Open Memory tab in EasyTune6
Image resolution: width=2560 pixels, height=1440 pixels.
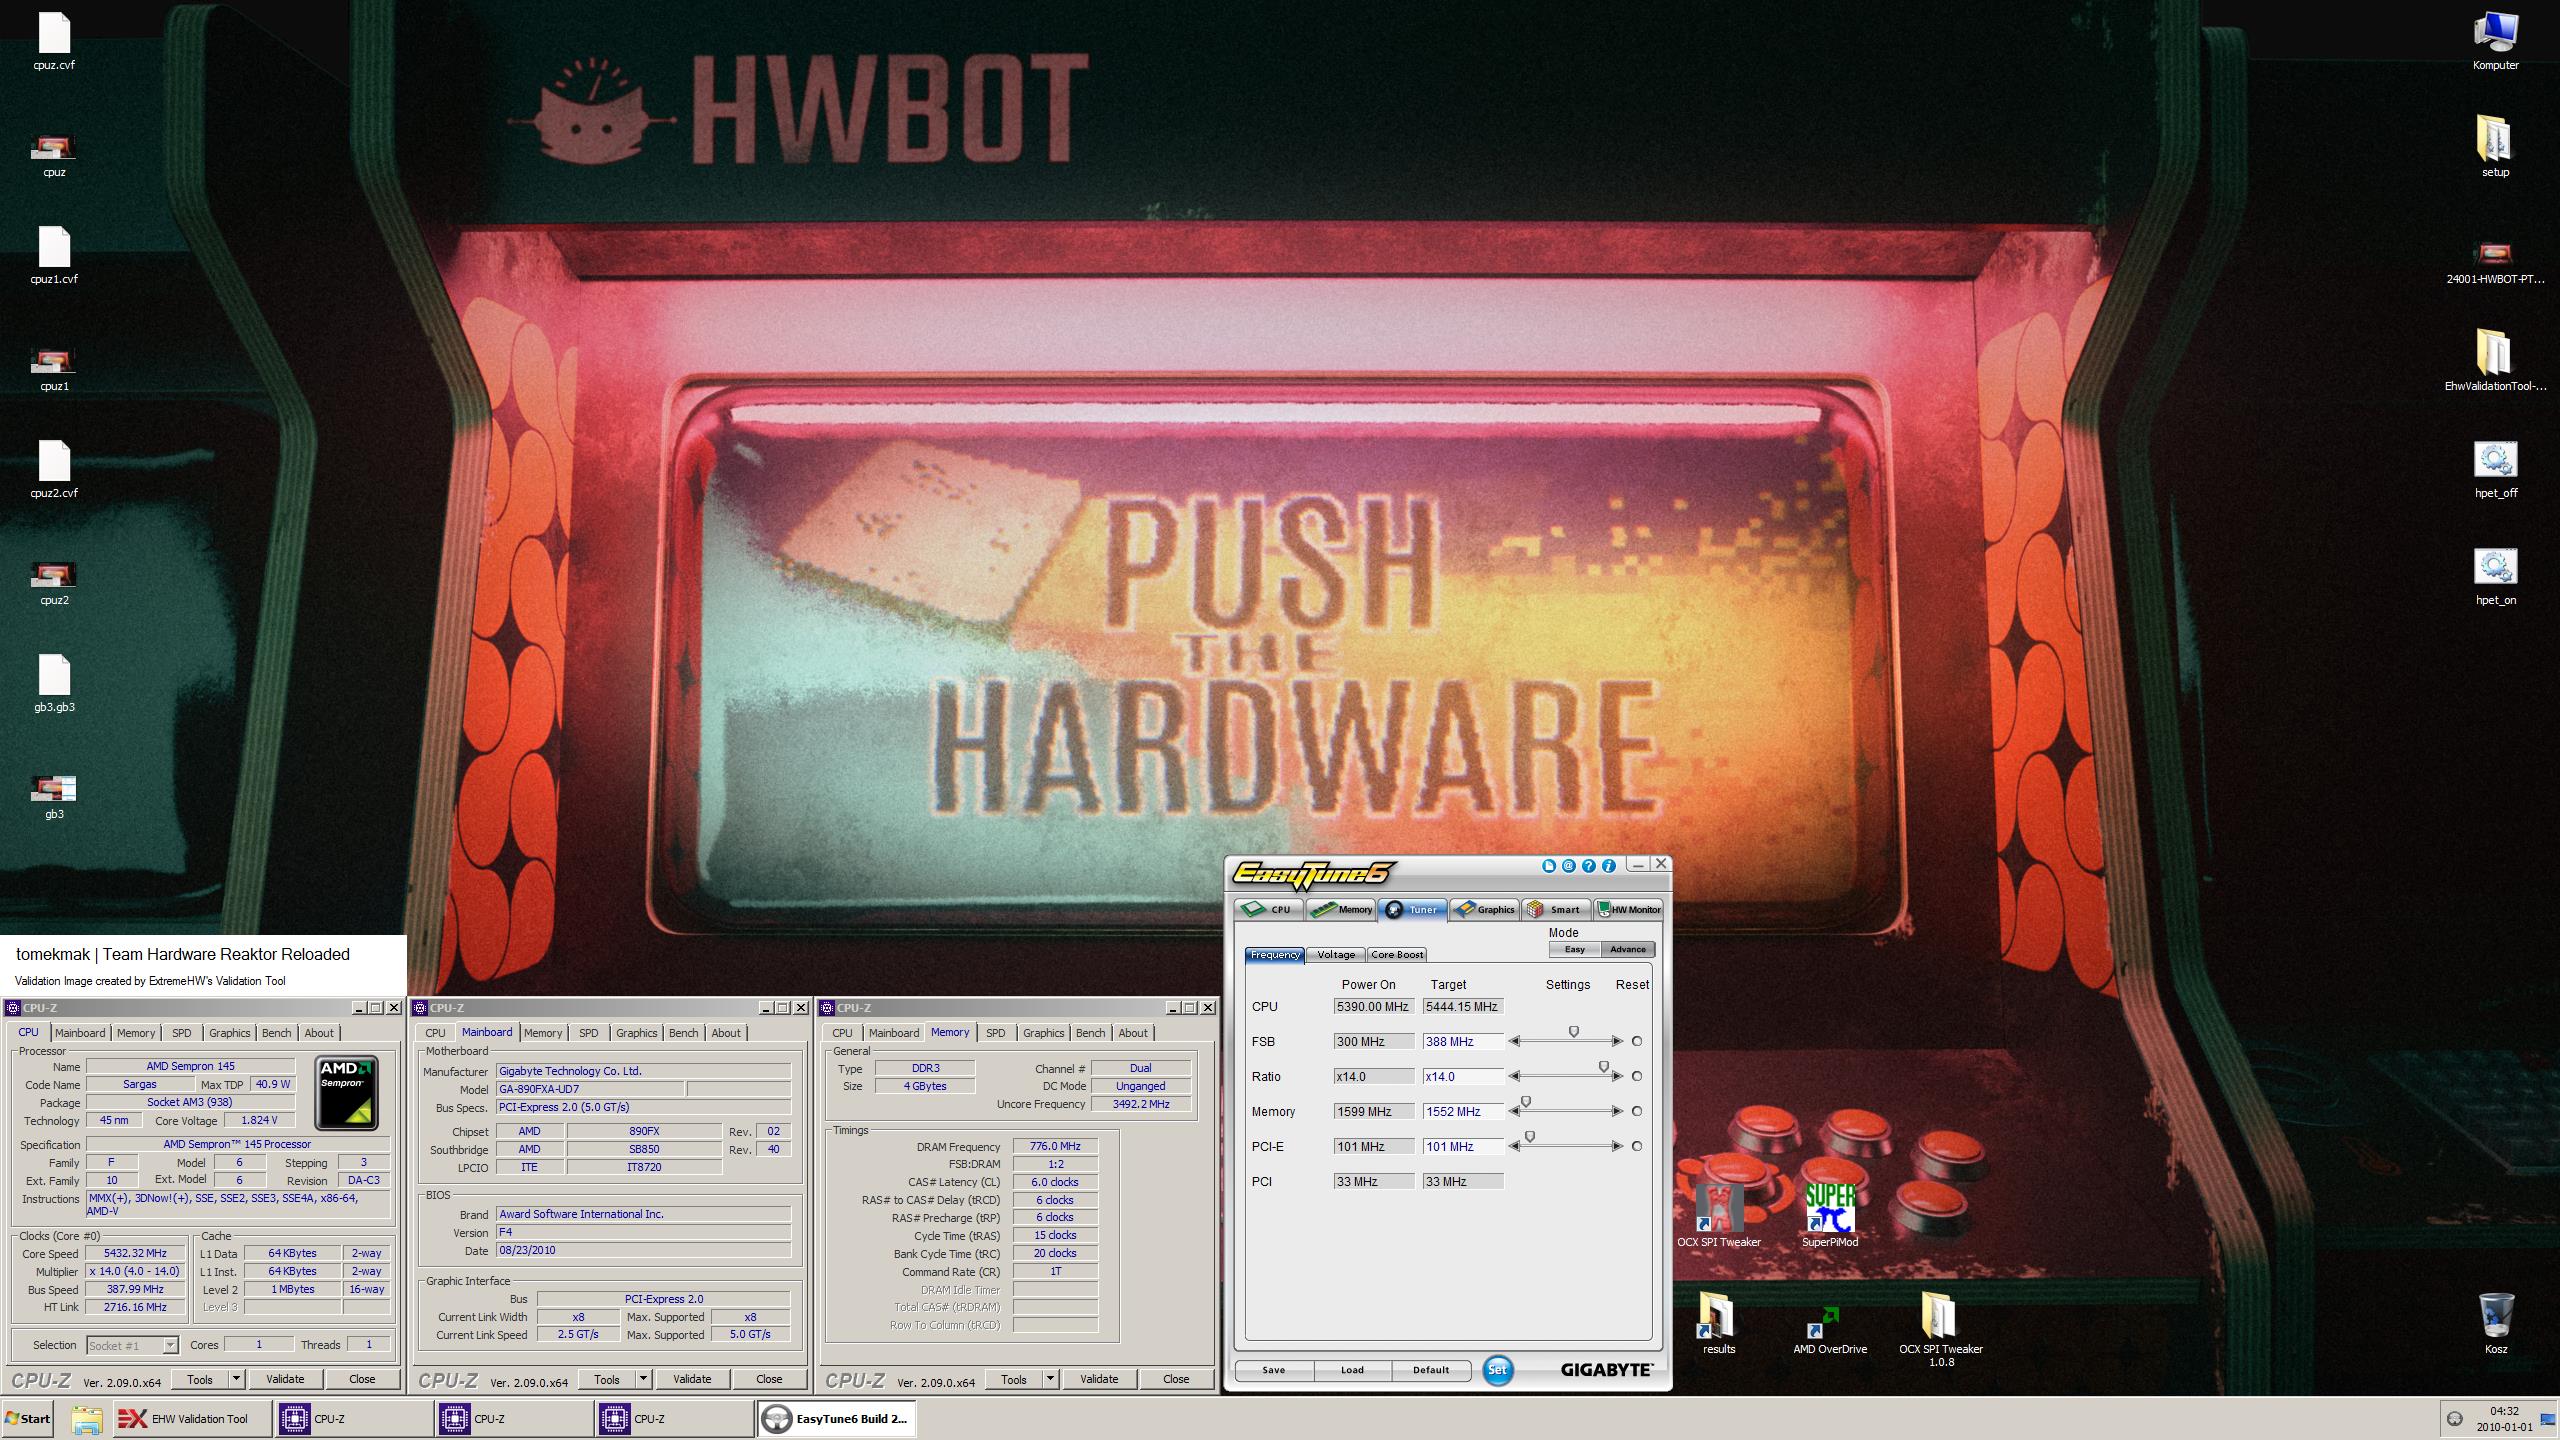point(1341,909)
